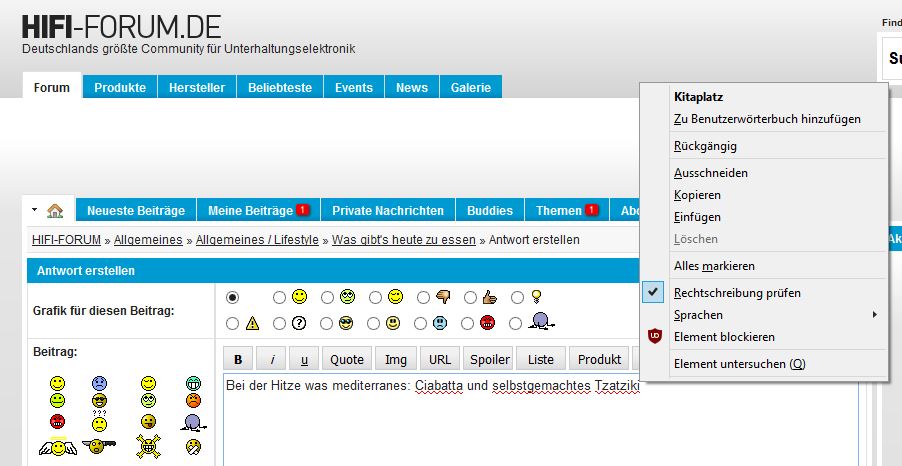Insert the green grinning smiley with teeth
The width and height of the screenshot is (902, 466).
[193, 383]
